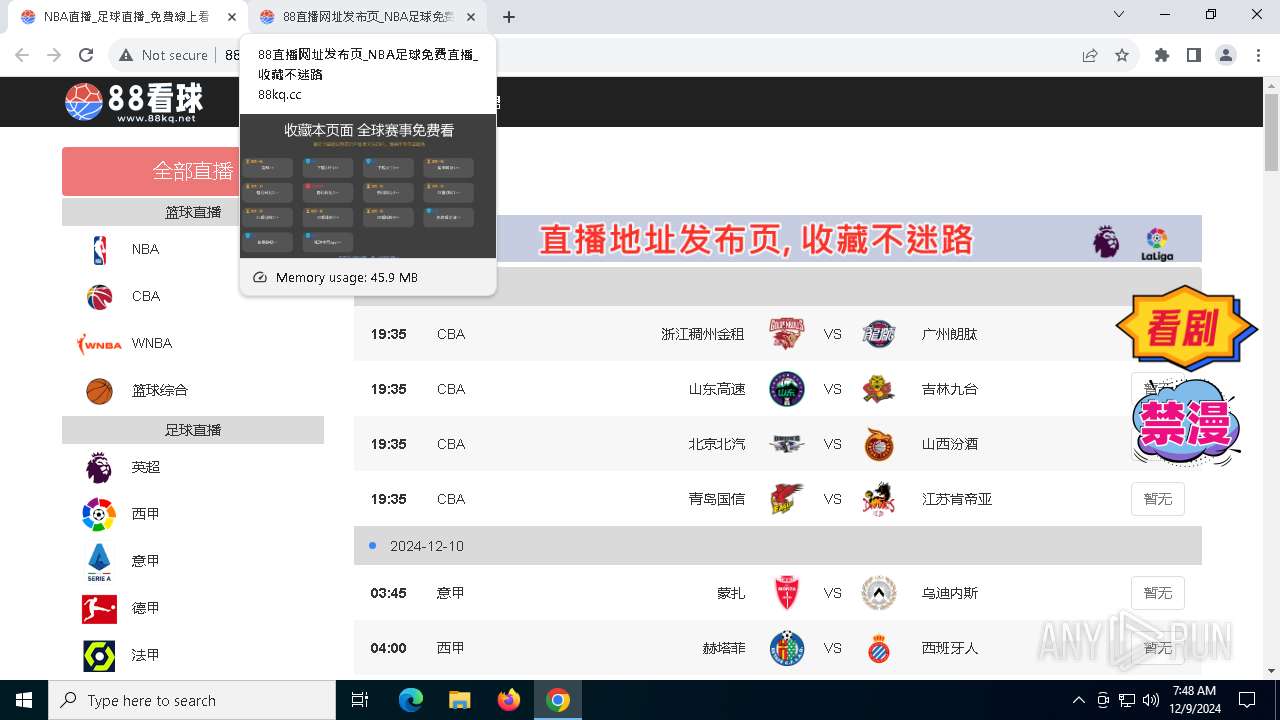1280x720 pixels.
Task: Click the Not secure site info indicator
Action: [164, 55]
